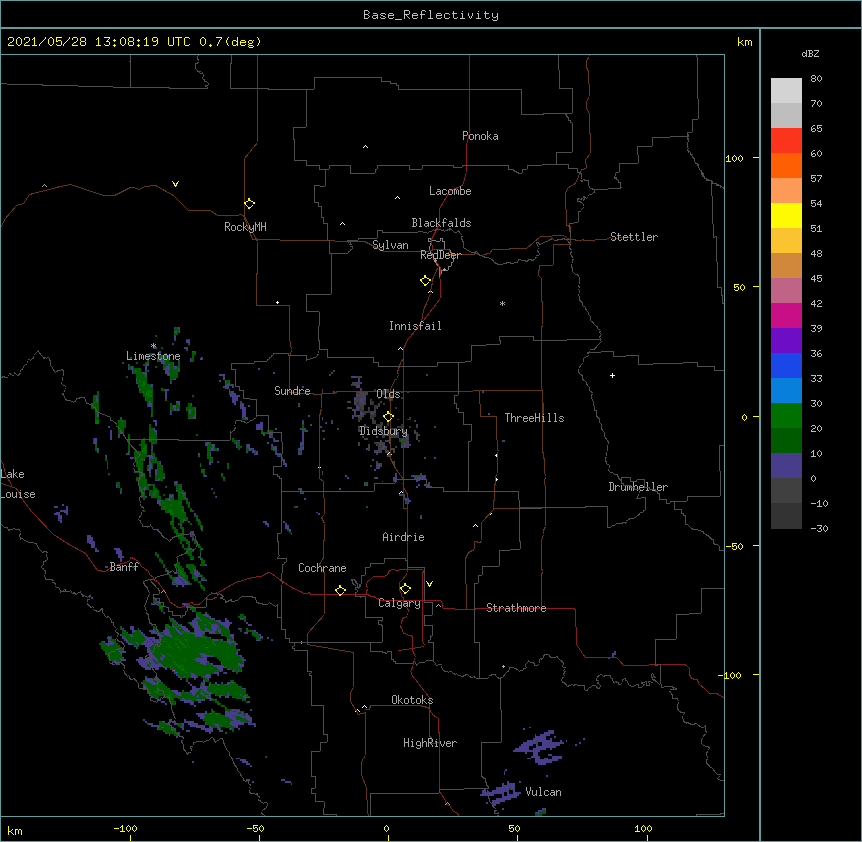Screen dimensions: 862x842
Task: Click the Innisfail label
Action: [415, 326]
